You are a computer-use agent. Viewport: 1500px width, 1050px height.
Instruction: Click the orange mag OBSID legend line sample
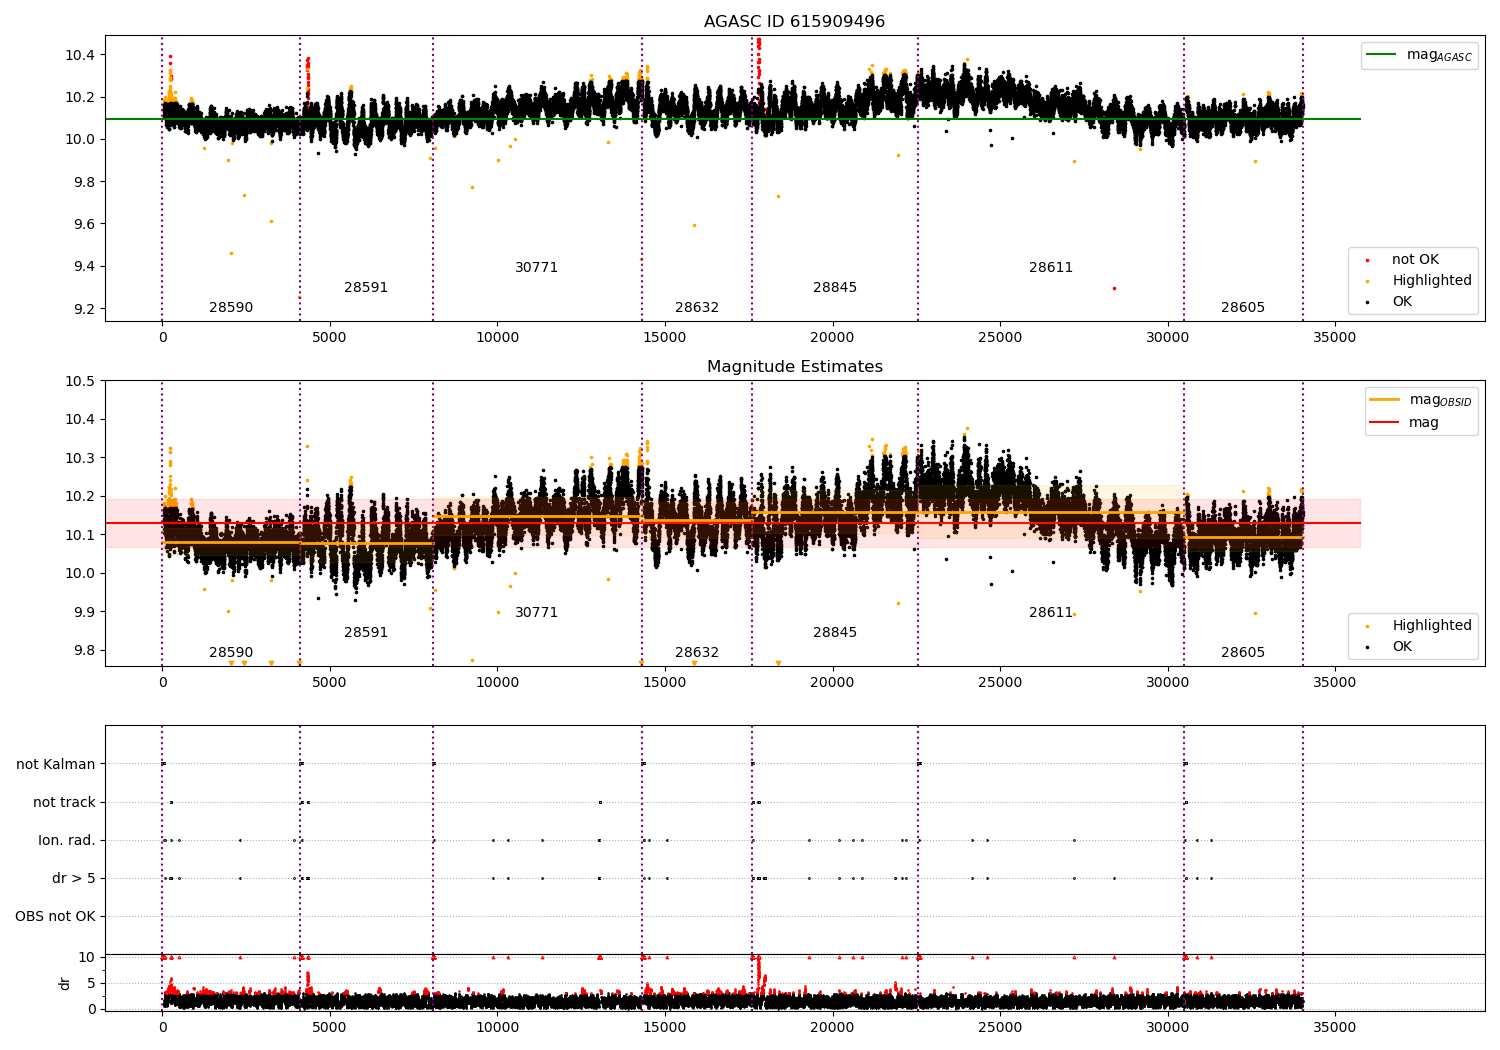1384,400
